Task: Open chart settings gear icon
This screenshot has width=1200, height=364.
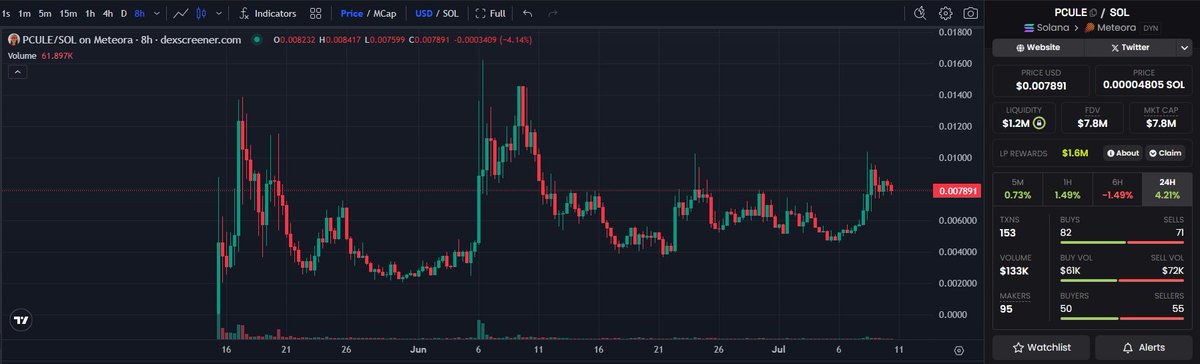Action: pos(946,14)
